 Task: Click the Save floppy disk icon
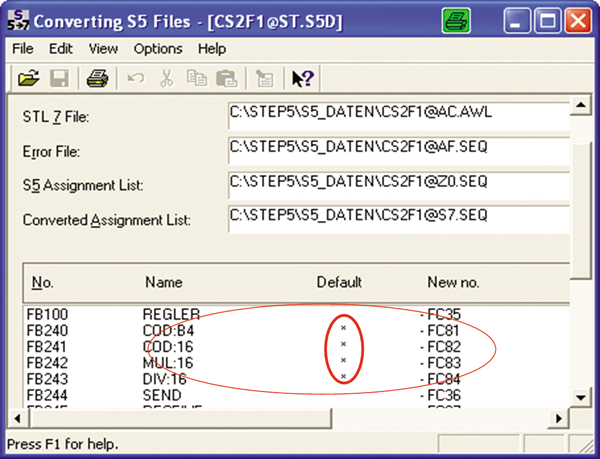[x=59, y=78]
